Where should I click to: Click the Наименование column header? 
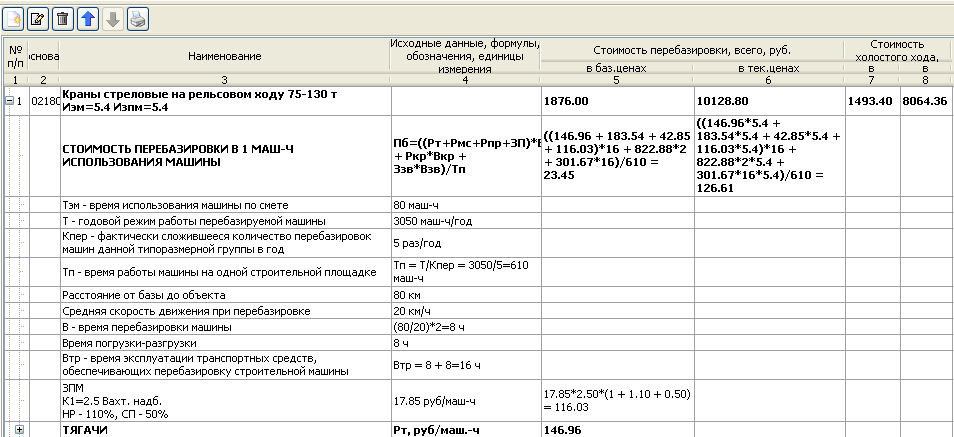point(225,56)
